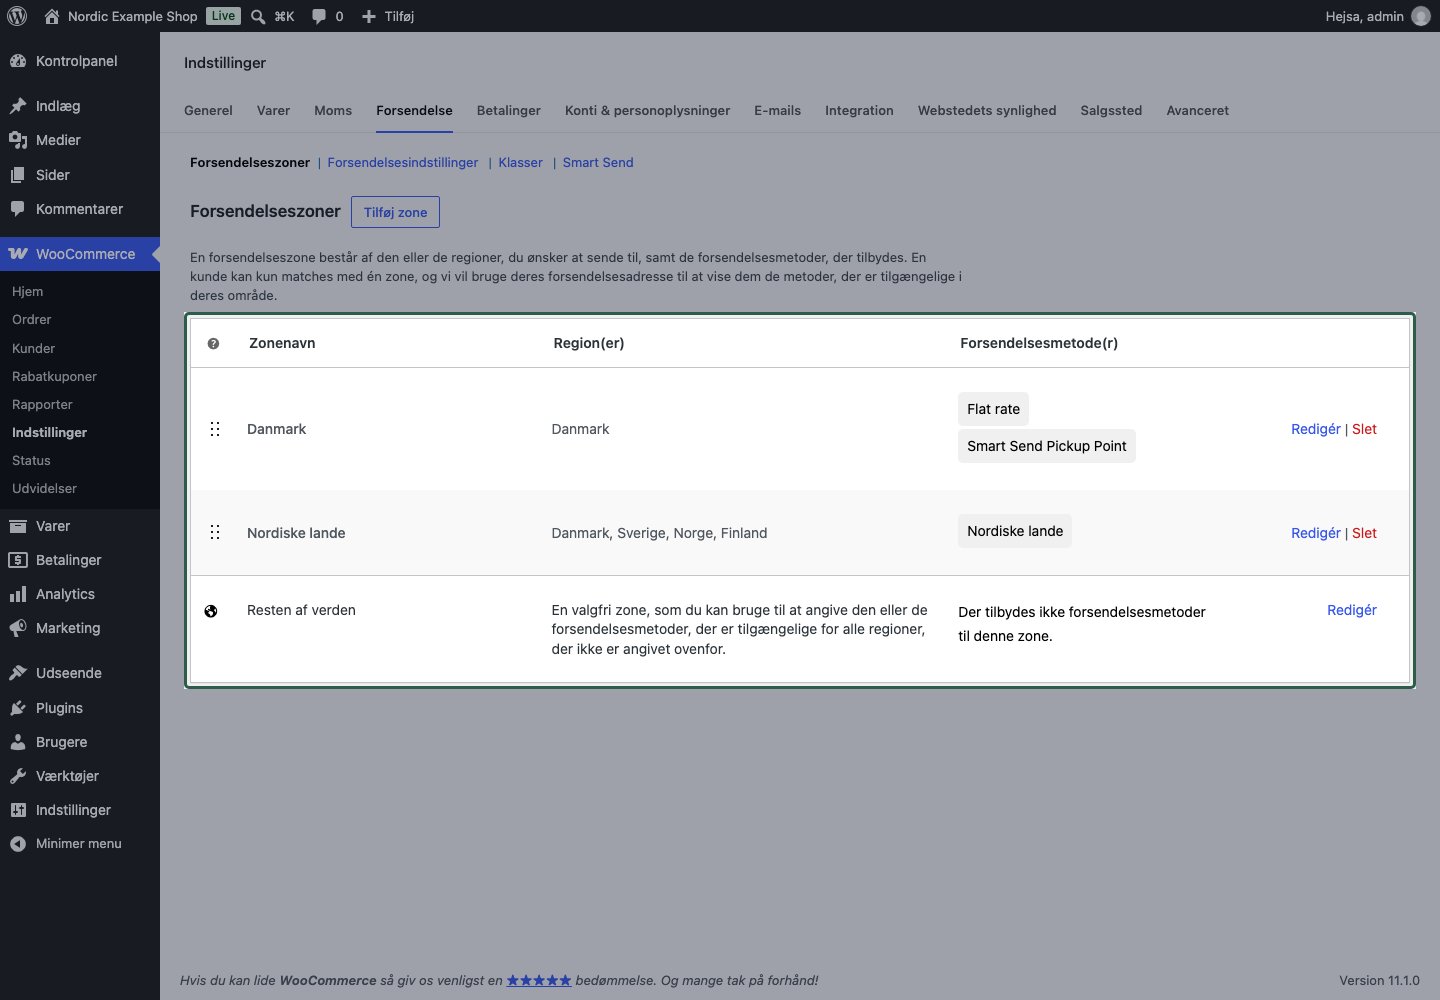The width and height of the screenshot is (1440, 1000).
Task: Click the five-star rating link in footer
Action: [x=539, y=980]
